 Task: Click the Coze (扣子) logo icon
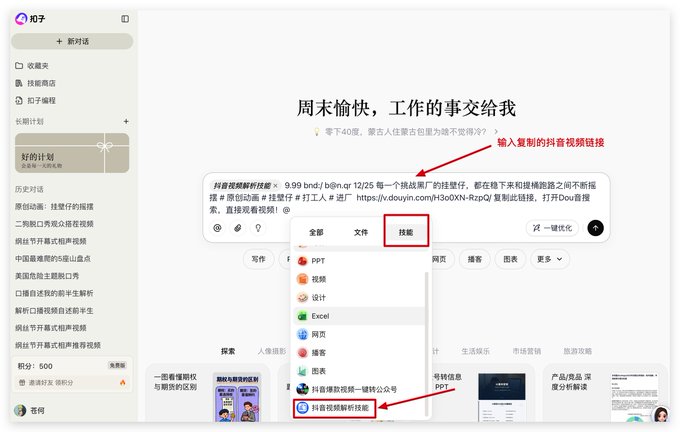[x=21, y=19]
